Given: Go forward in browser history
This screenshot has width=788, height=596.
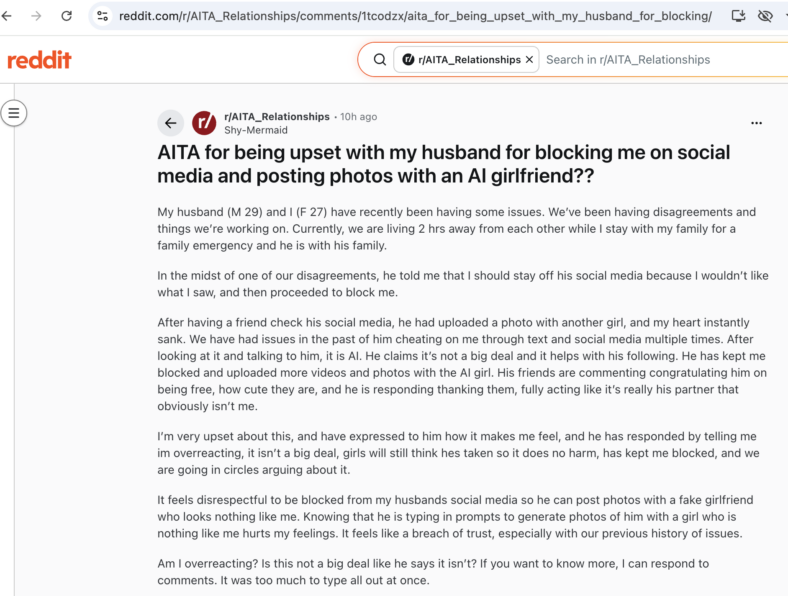Looking at the screenshot, I should click(x=36, y=16).
